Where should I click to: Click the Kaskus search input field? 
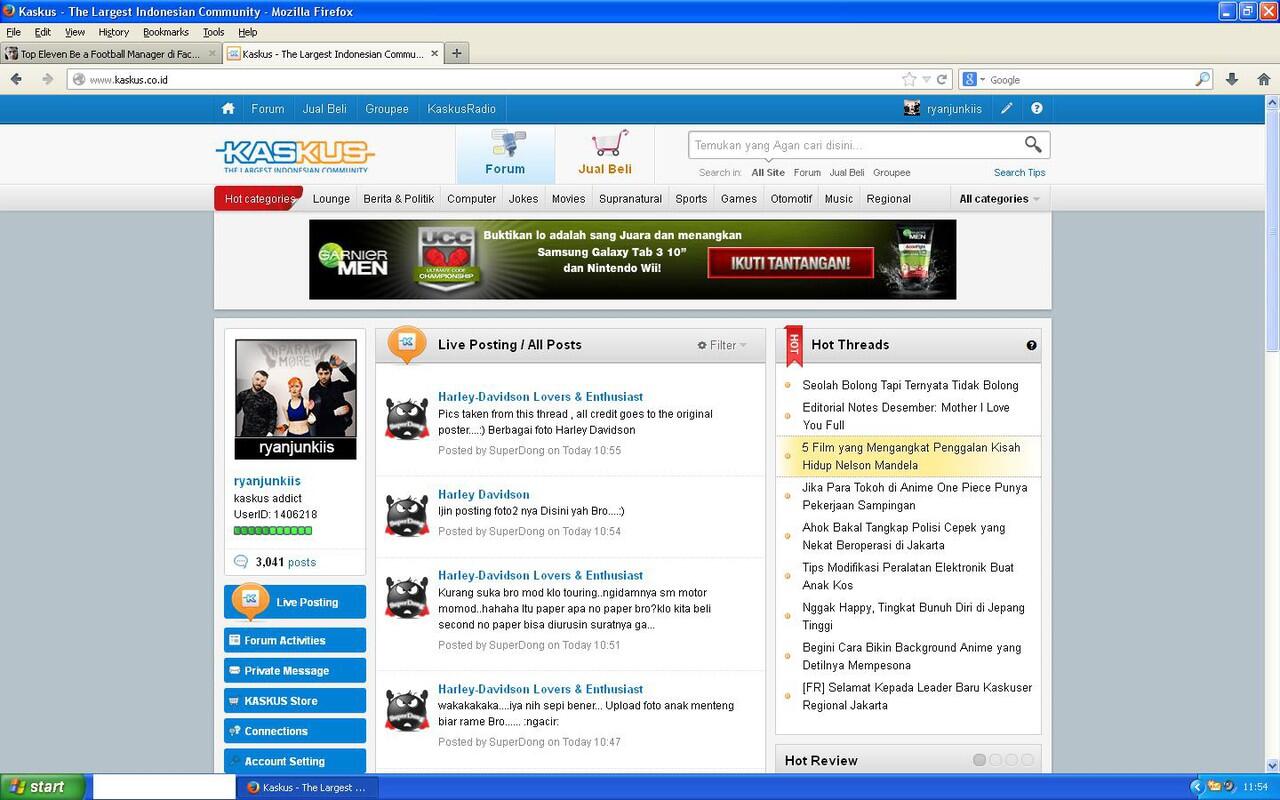(x=855, y=145)
